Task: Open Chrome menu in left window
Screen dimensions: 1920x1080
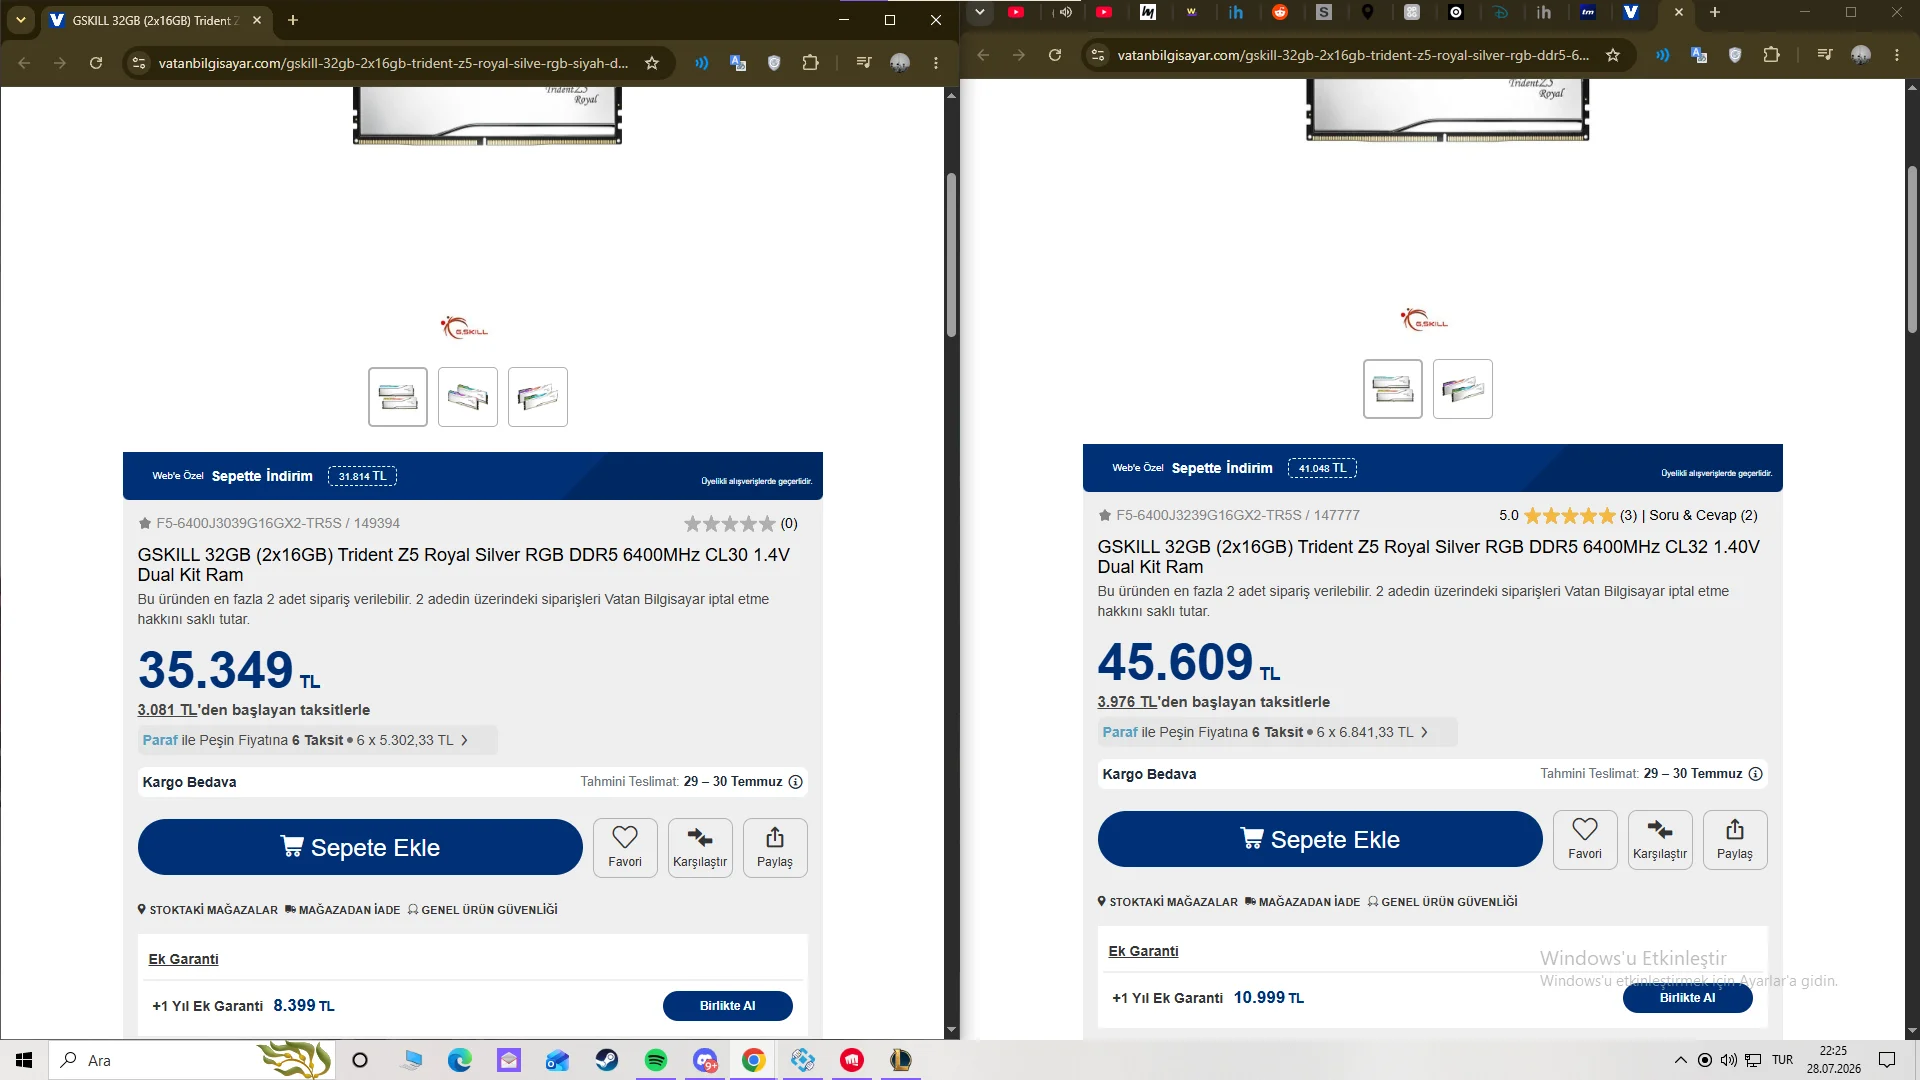Action: coord(936,63)
